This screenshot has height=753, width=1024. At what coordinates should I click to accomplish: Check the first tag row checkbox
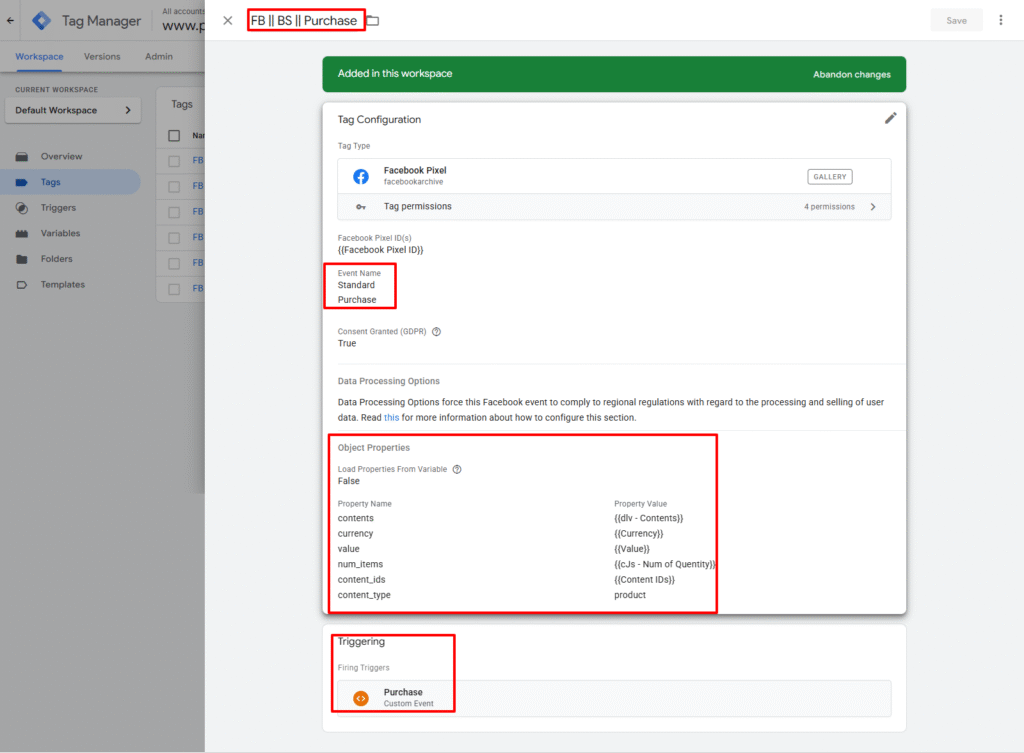click(174, 161)
